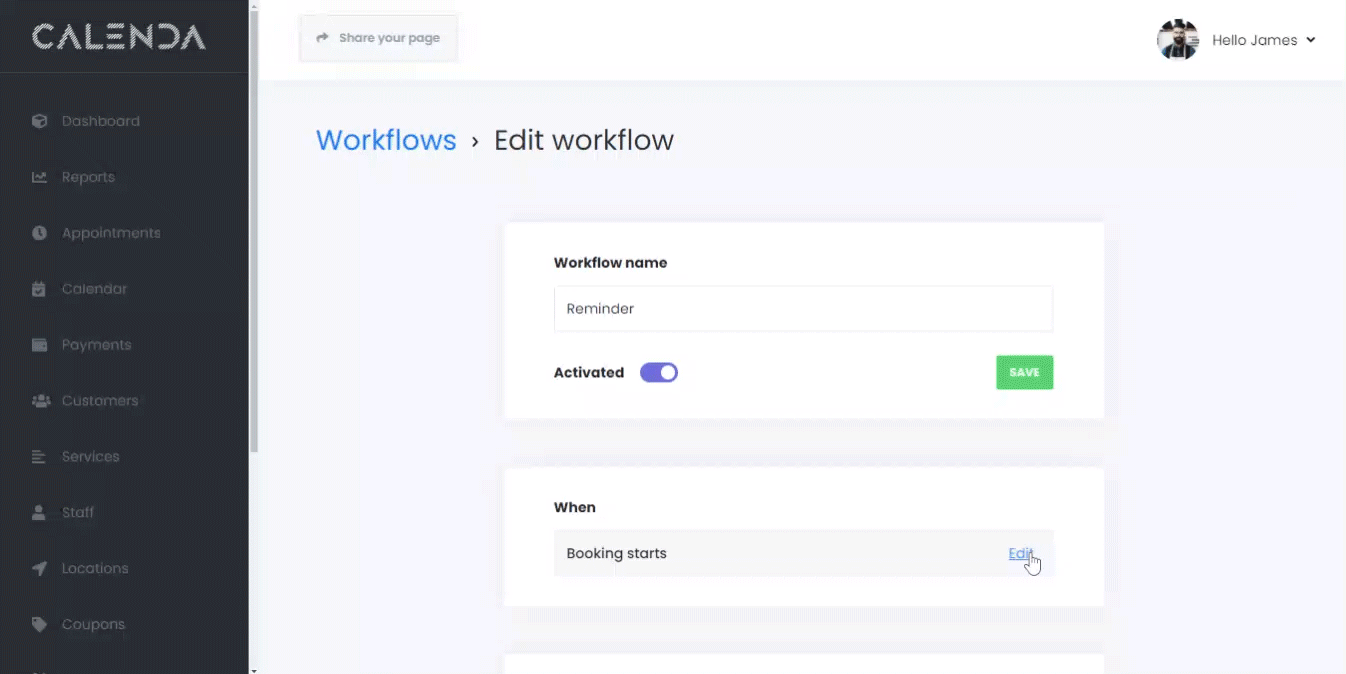Click the Dashboard cube icon in sidebar
Image resolution: width=1346 pixels, height=674 pixels.
click(x=40, y=121)
